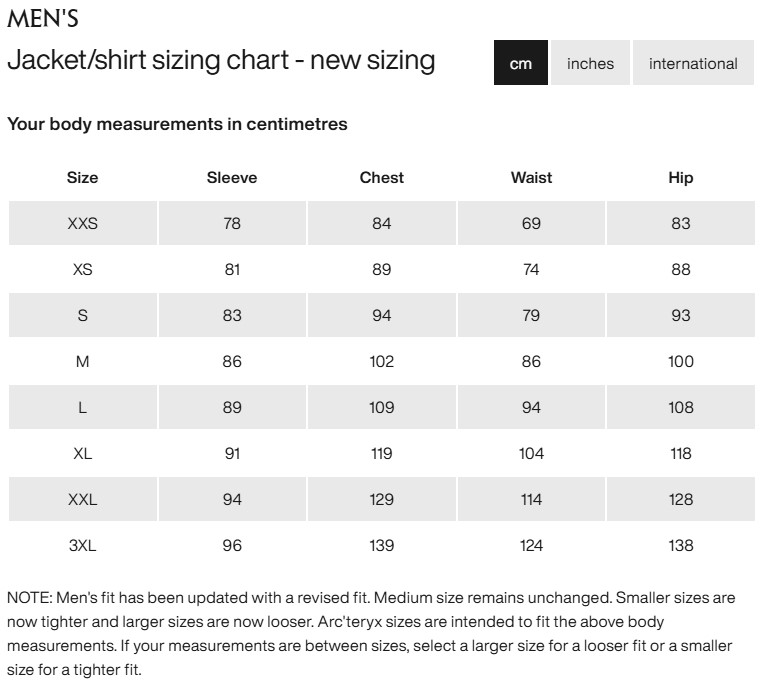Image resolution: width=763 pixels, height=694 pixels.
Task: Click the Hip column header
Action: pos(681,178)
